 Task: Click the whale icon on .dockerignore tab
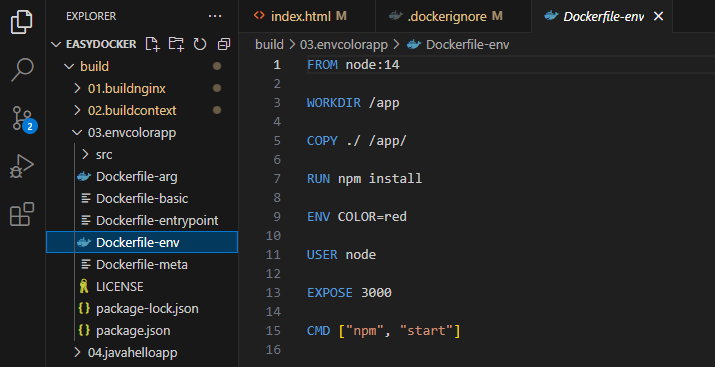395,16
